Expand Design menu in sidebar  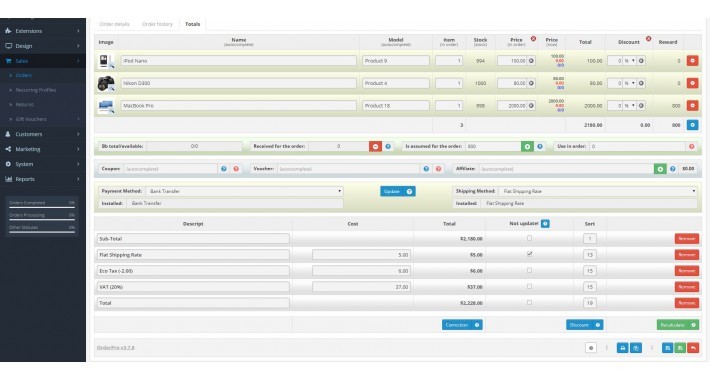(43, 46)
